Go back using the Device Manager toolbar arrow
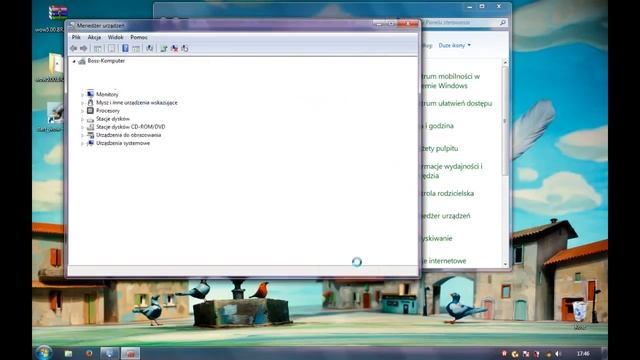The width and height of the screenshot is (640, 360). click(73, 49)
